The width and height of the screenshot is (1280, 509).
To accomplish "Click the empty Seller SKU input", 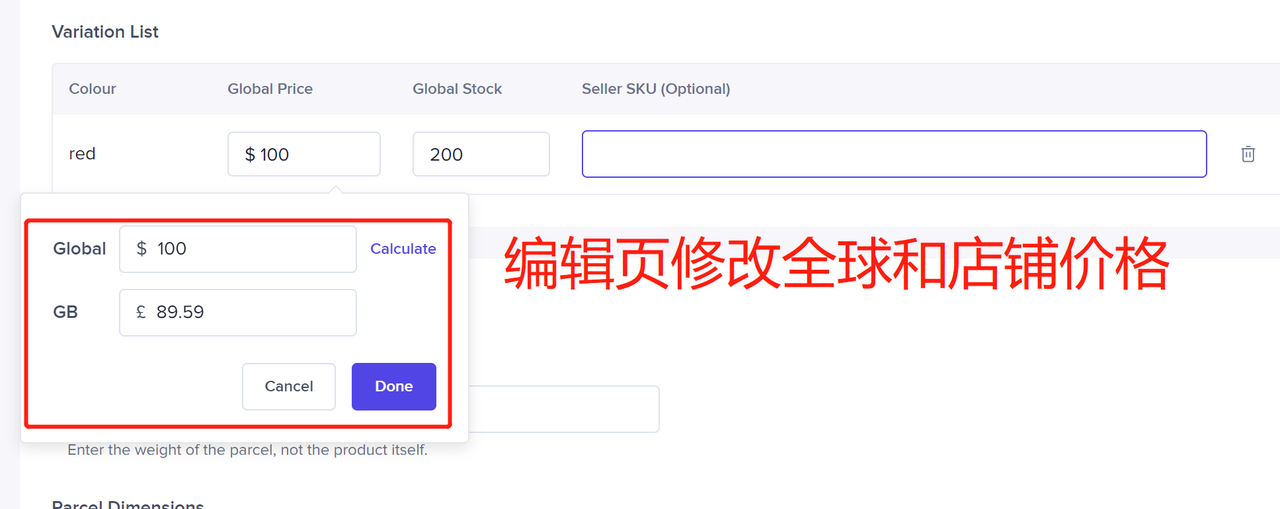I will [x=893, y=154].
